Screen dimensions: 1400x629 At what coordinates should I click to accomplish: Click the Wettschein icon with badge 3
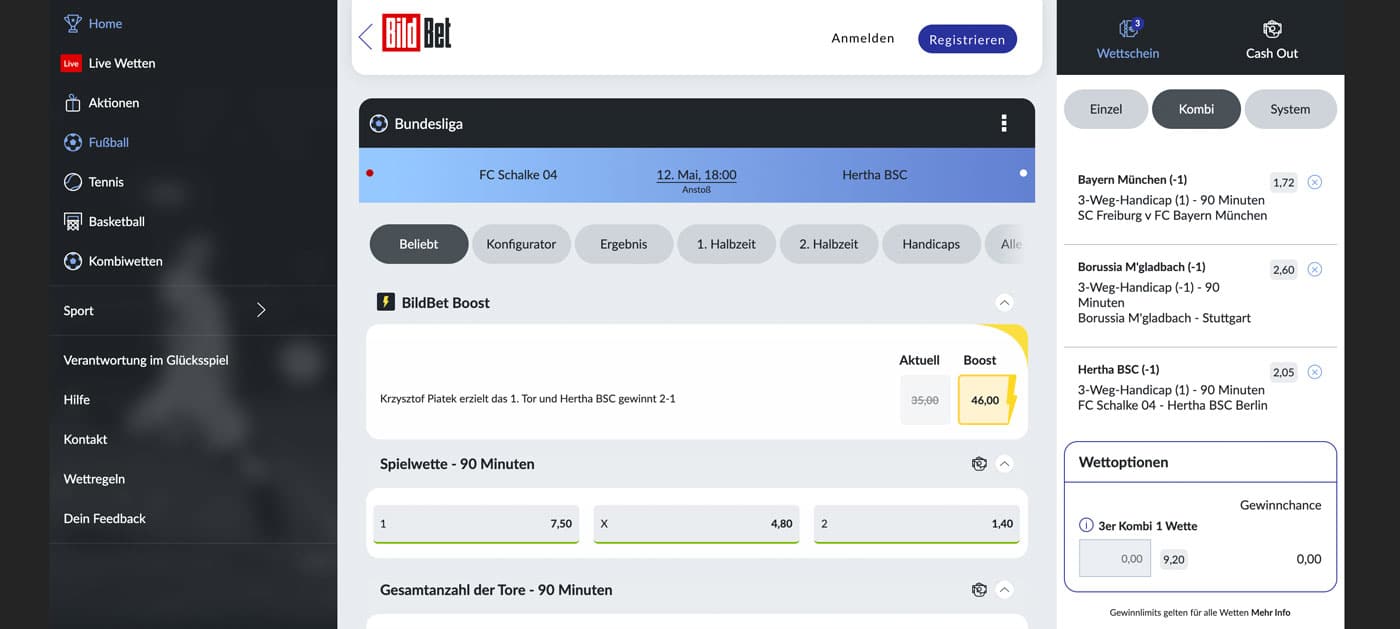pyautogui.click(x=1129, y=28)
